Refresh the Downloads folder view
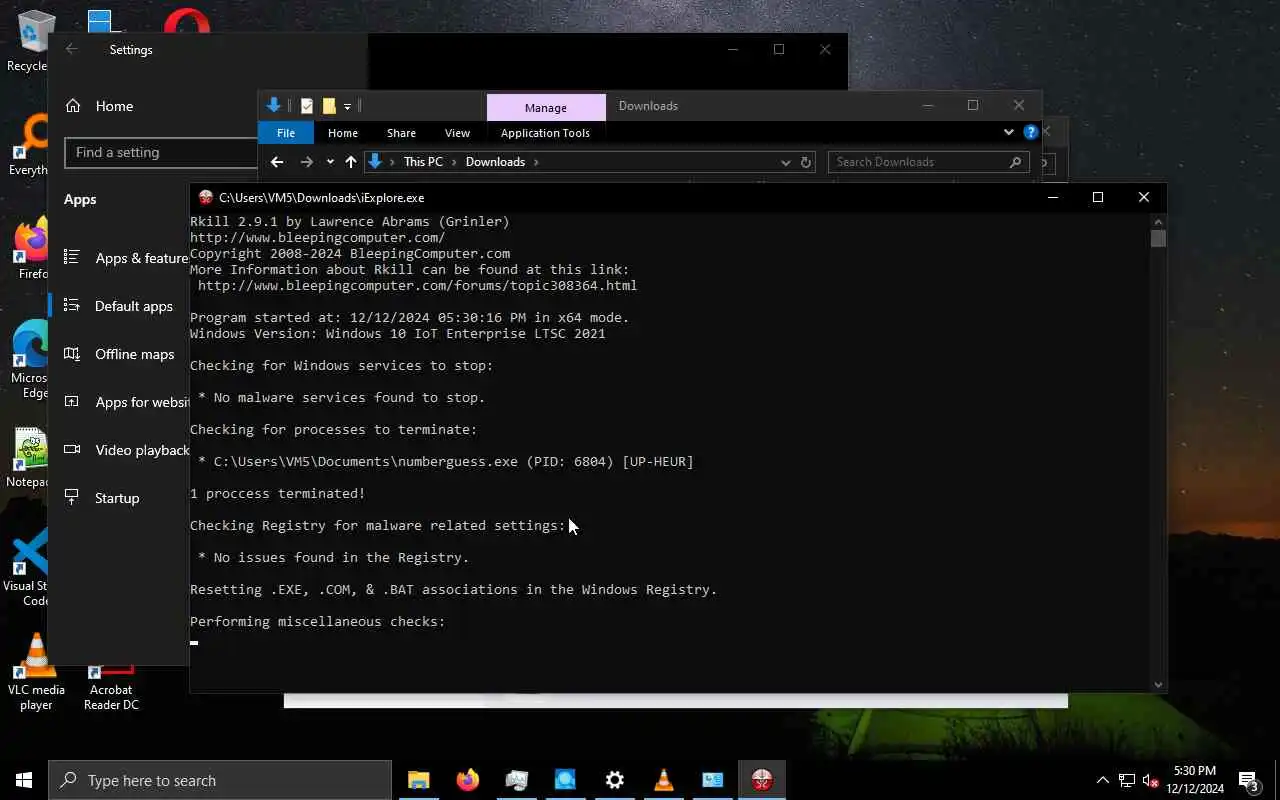The width and height of the screenshot is (1280, 800). point(806,162)
